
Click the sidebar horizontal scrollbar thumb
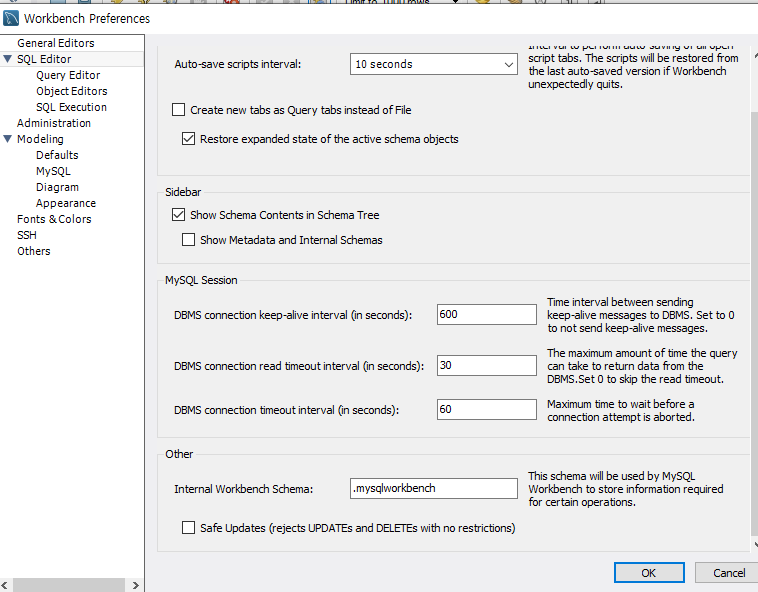click(x=69, y=585)
